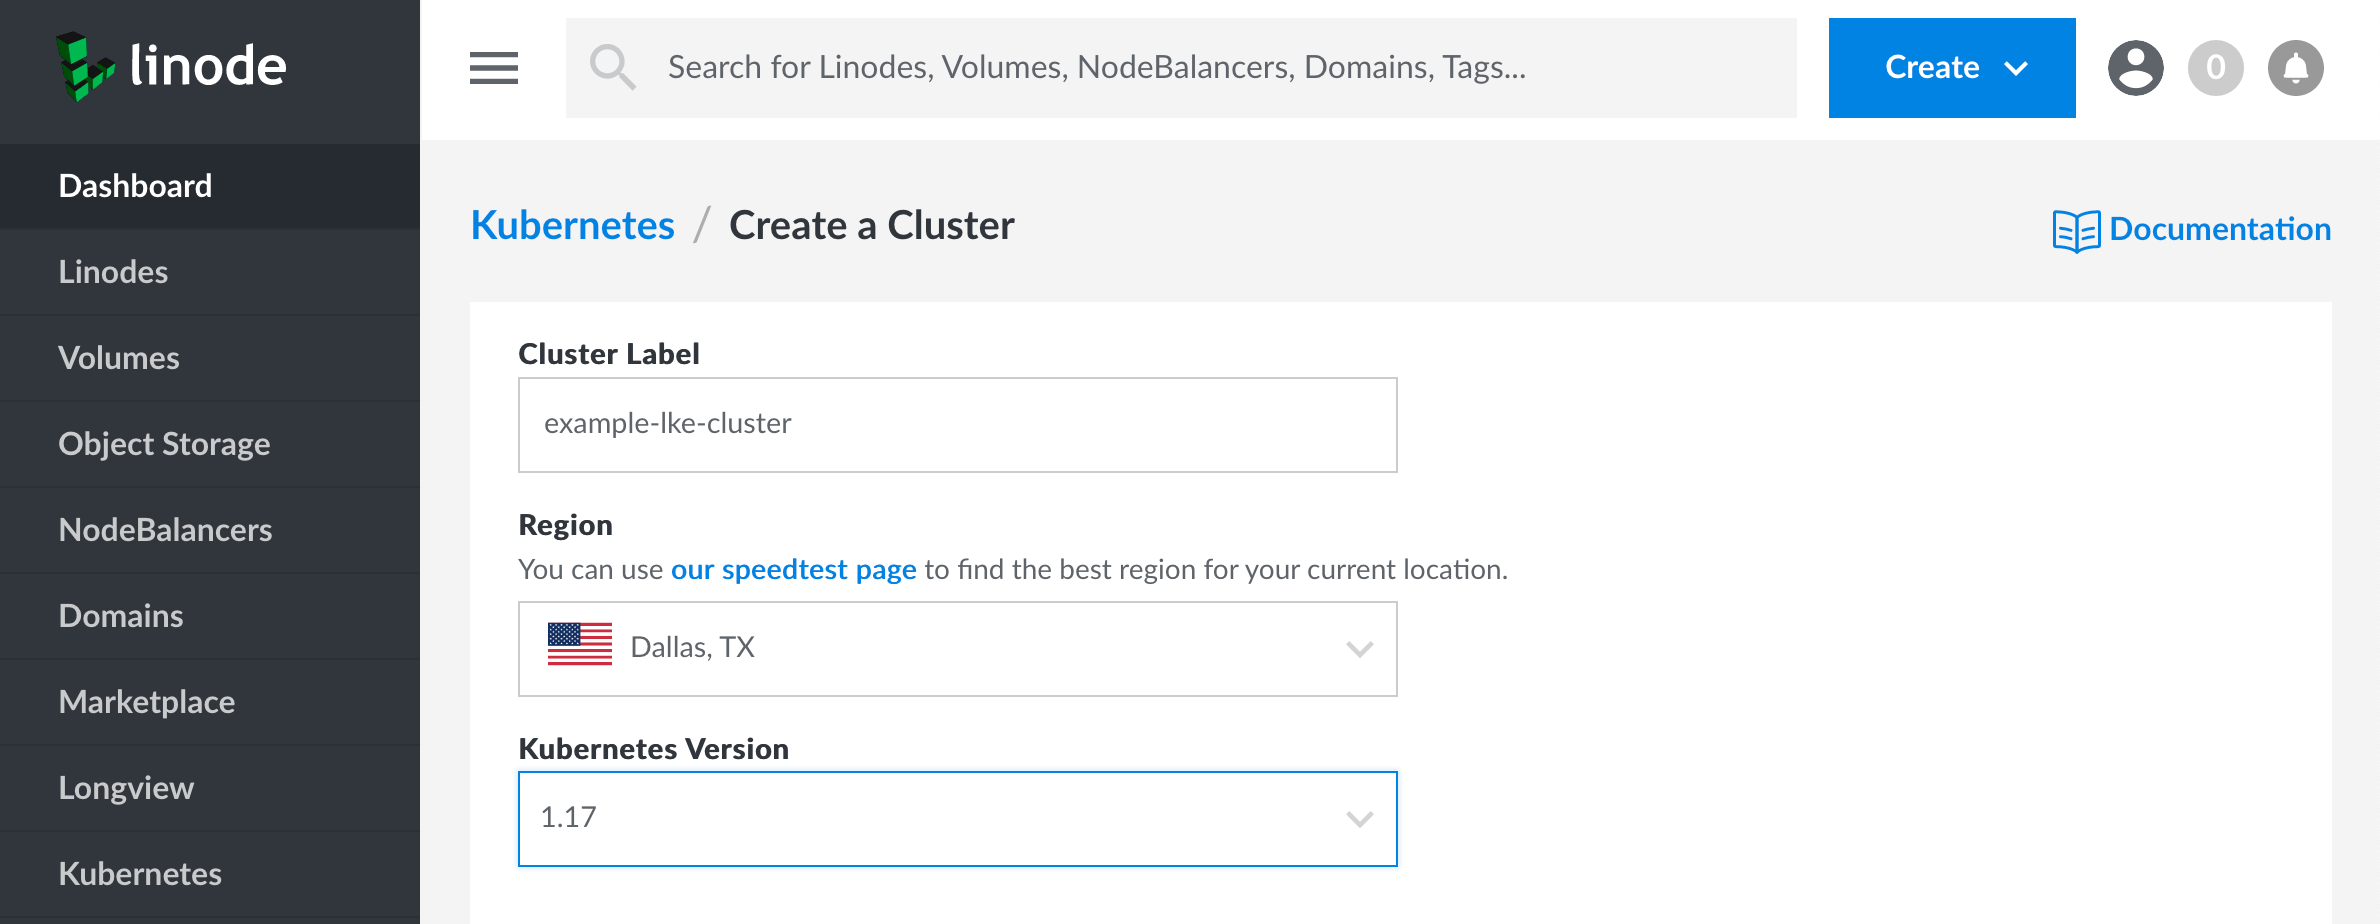Click the Kubernetes breadcrumb link
Viewport: 2380px width, 924px height.
(x=572, y=226)
